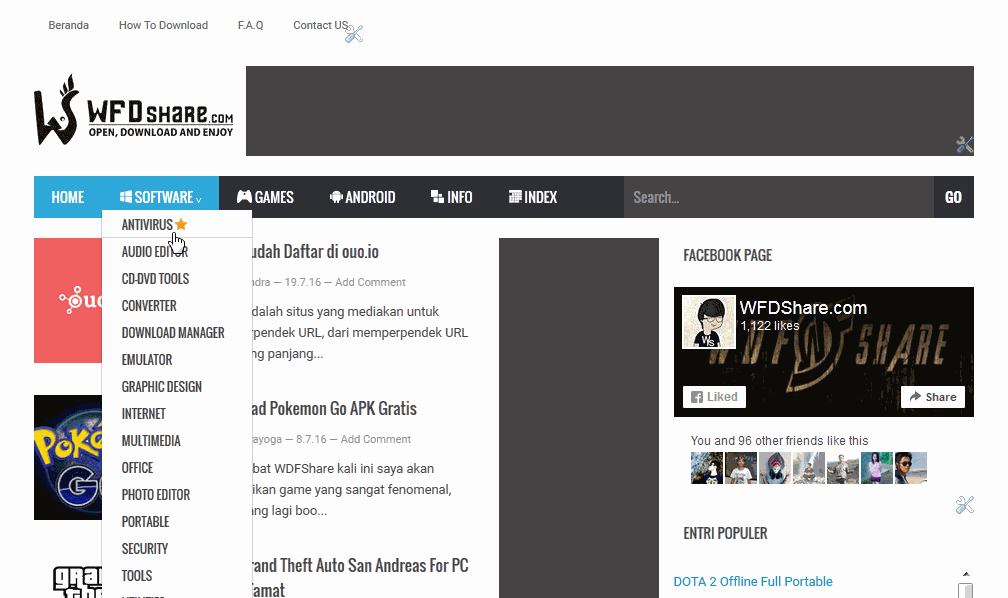Select AUDIO EDITOR from Software menu
The height and width of the screenshot is (598, 1008).
155,251
